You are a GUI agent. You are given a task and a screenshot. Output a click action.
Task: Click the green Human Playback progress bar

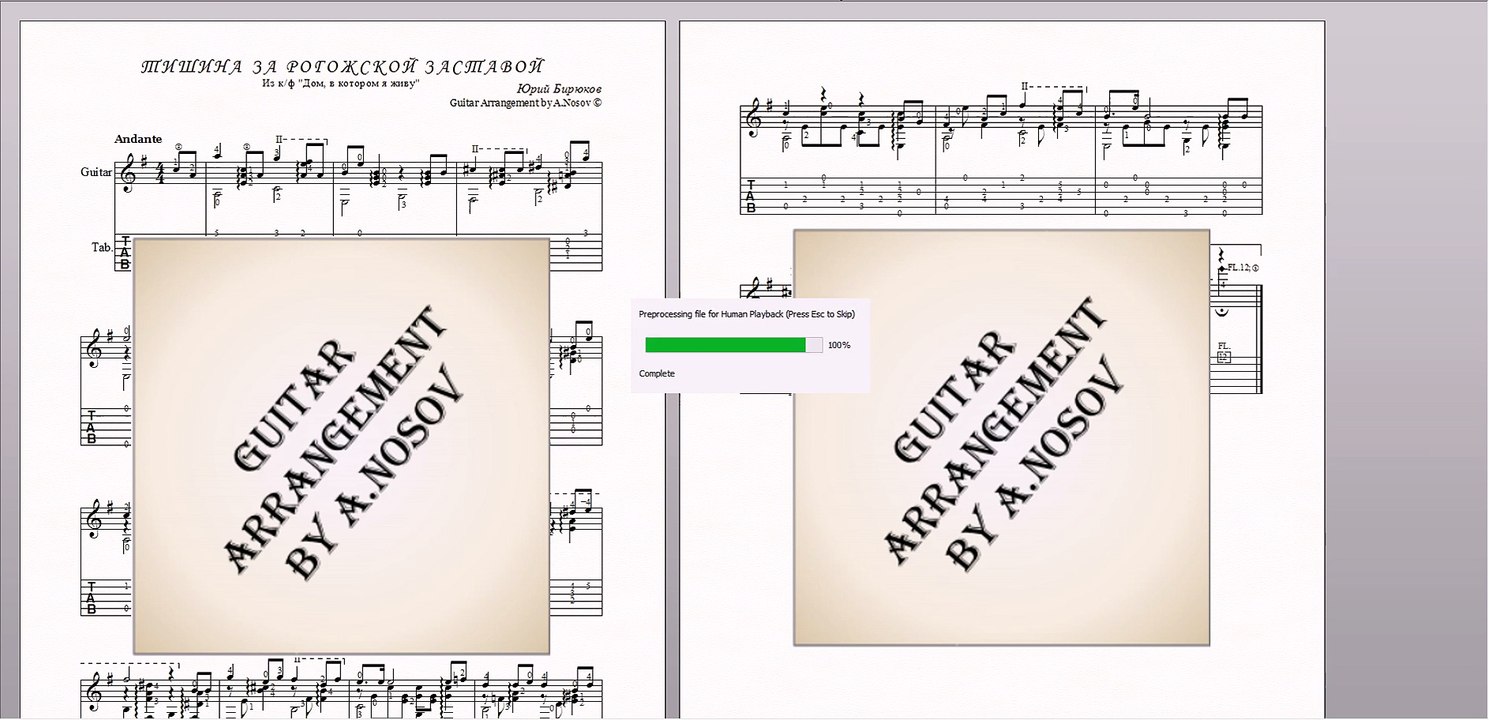[734, 345]
